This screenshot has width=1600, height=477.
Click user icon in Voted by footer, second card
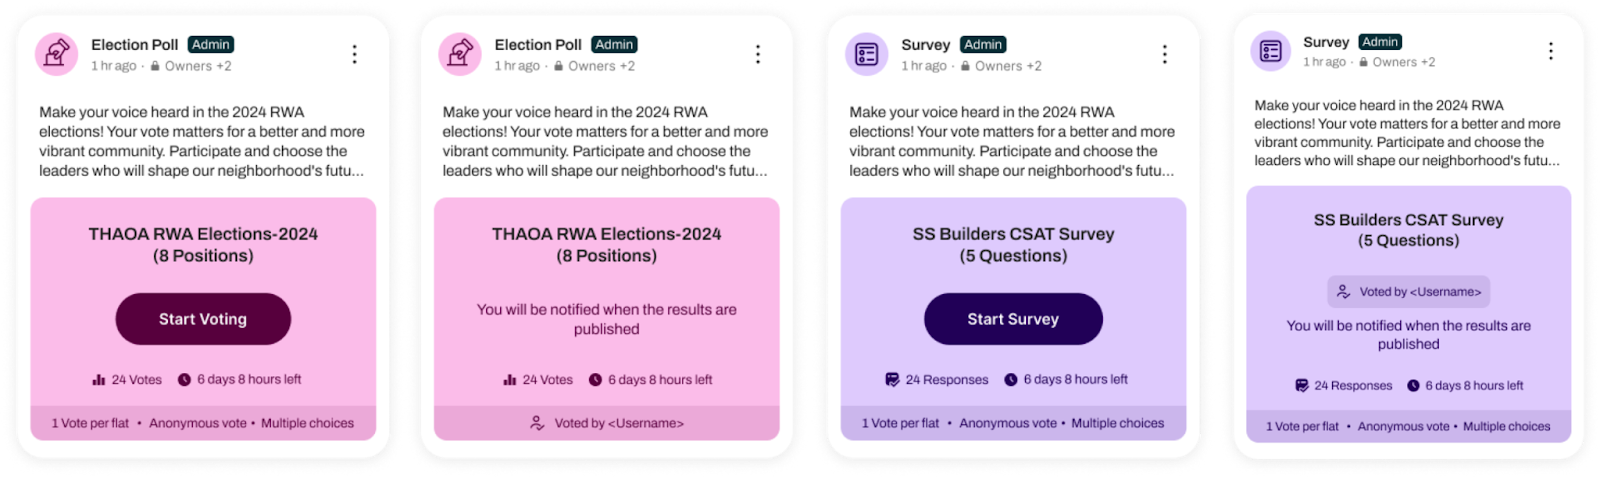pos(537,423)
